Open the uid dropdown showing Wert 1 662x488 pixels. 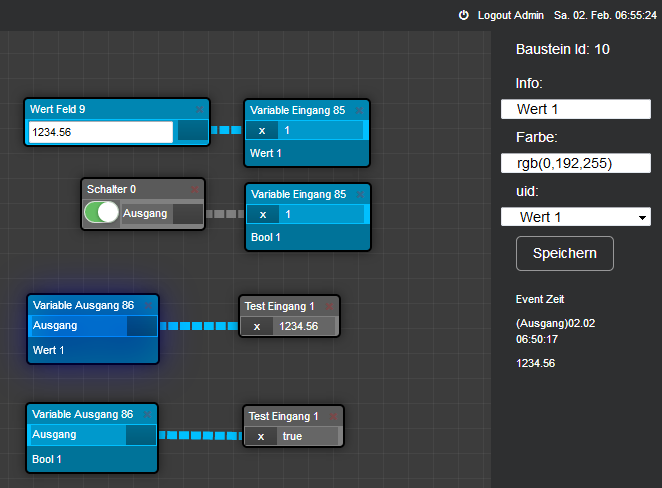point(575,217)
